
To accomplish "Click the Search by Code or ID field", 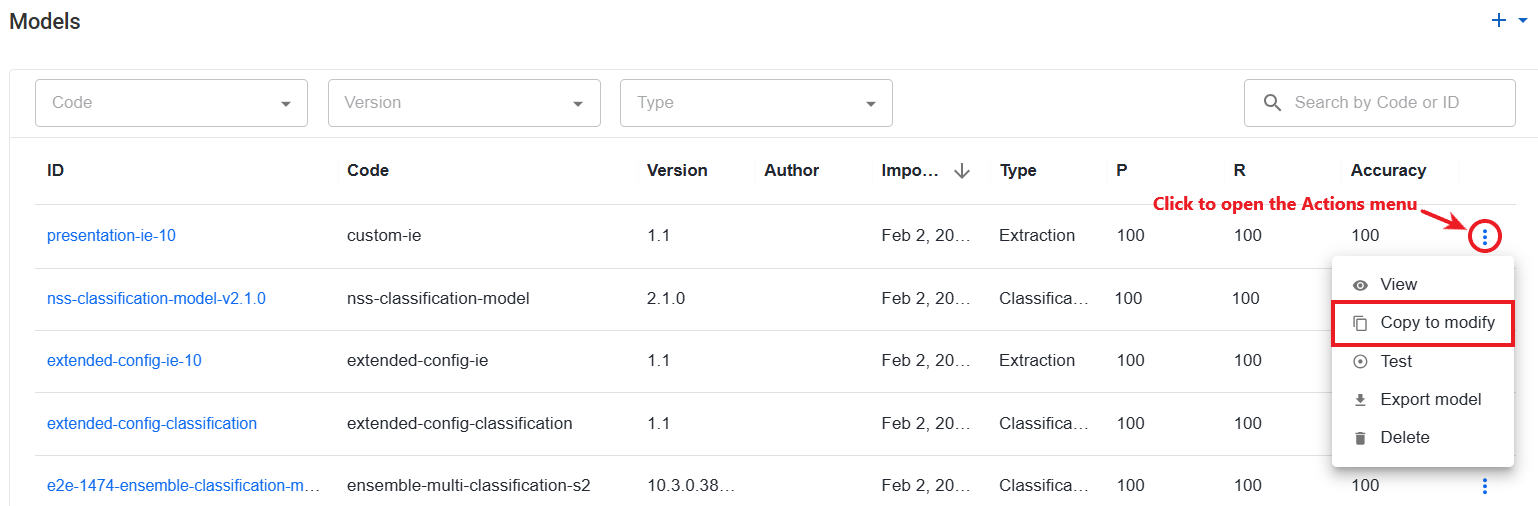I will 1379,103.
